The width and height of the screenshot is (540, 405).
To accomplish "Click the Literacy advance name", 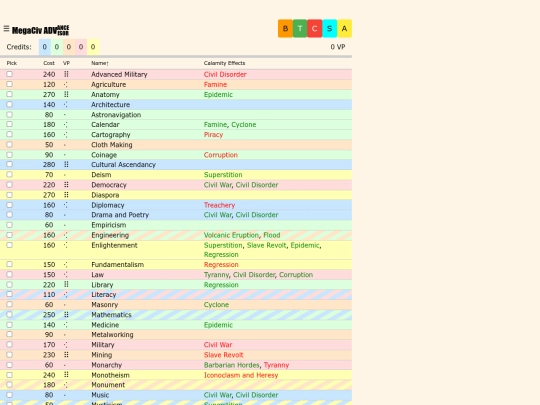I will [x=103, y=295].
